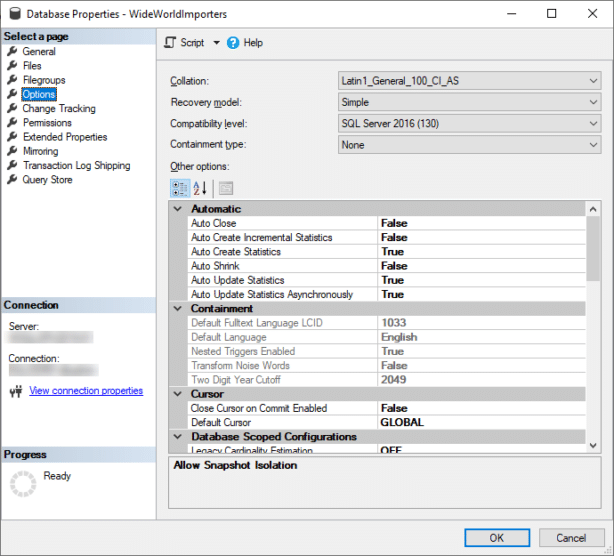Open the Collation dropdown
This screenshot has height=556, width=614.
469,81
